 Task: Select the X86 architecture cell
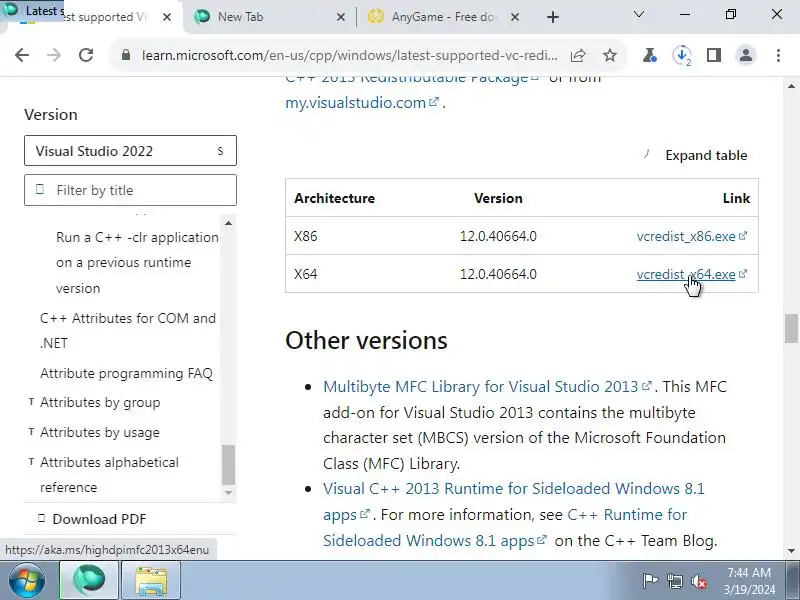pos(306,236)
